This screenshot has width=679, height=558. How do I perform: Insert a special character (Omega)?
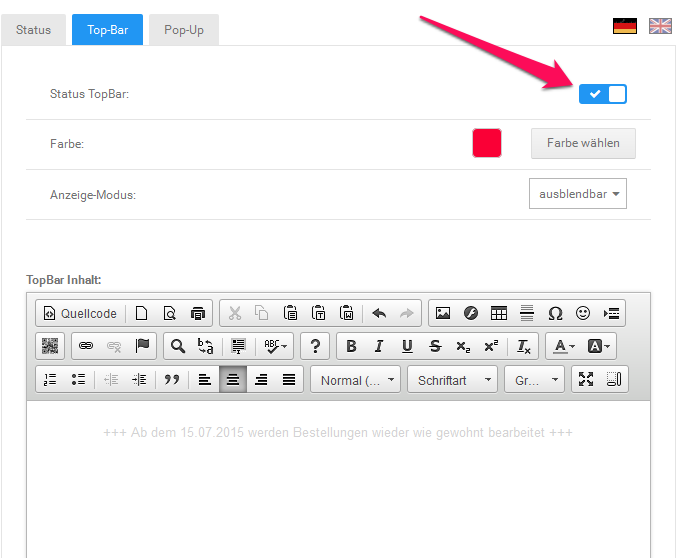555,313
